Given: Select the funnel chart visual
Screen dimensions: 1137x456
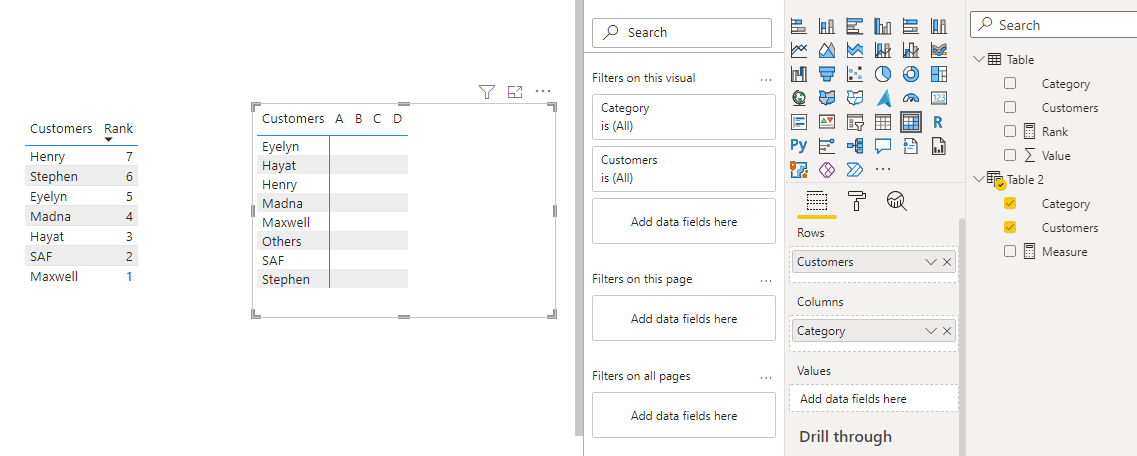Looking at the screenshot, I should click(x=827, y=74).
